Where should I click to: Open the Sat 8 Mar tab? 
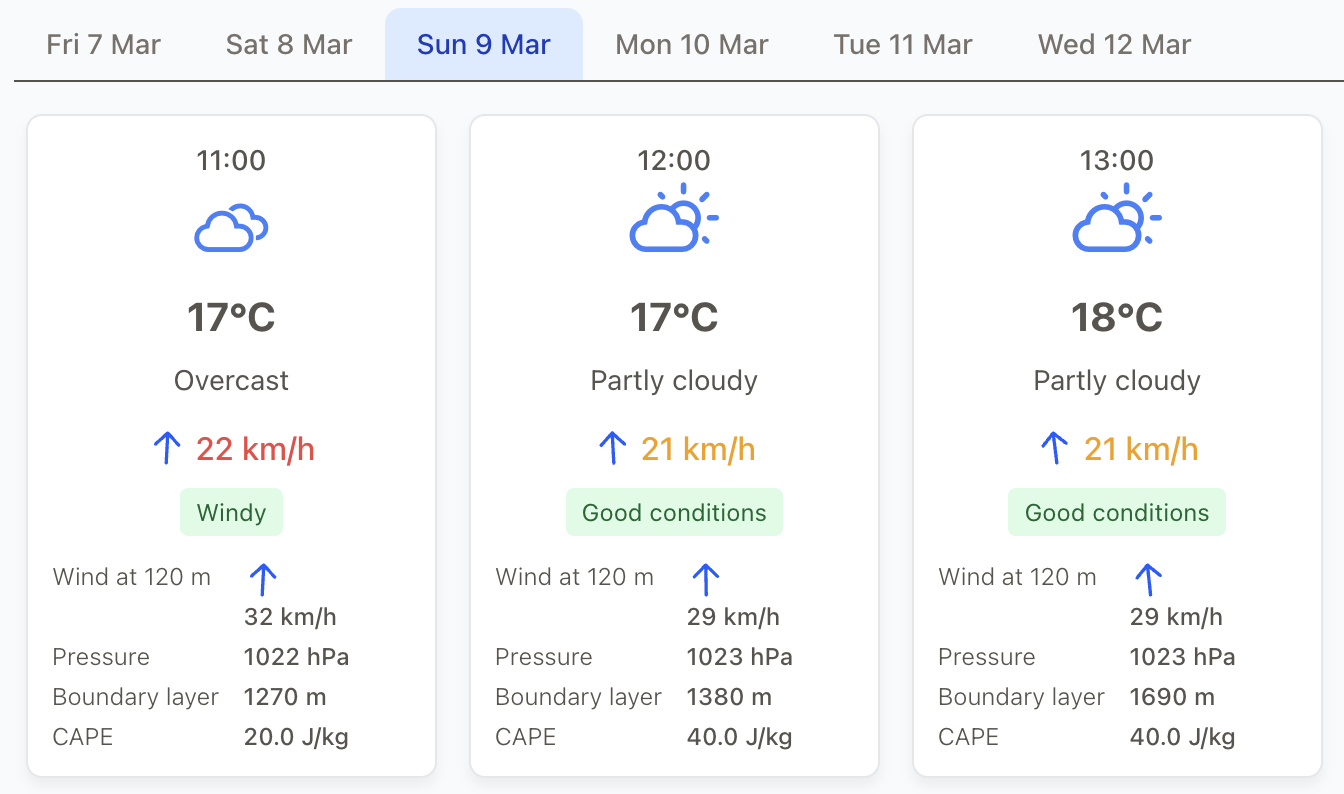tap(289, 45)
